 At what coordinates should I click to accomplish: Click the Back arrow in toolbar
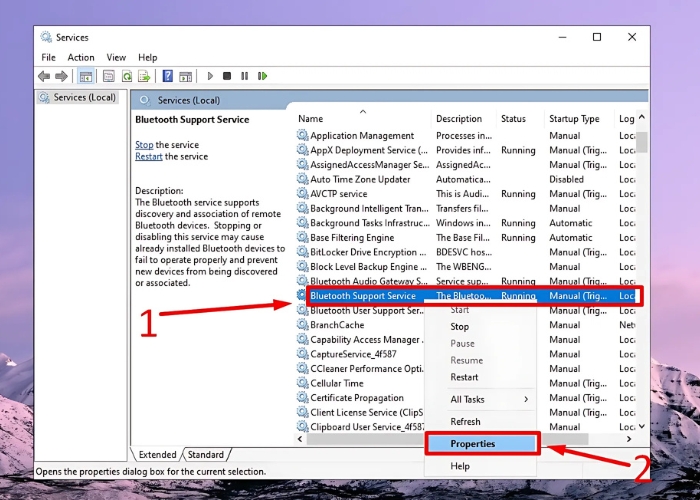[44, 76]
